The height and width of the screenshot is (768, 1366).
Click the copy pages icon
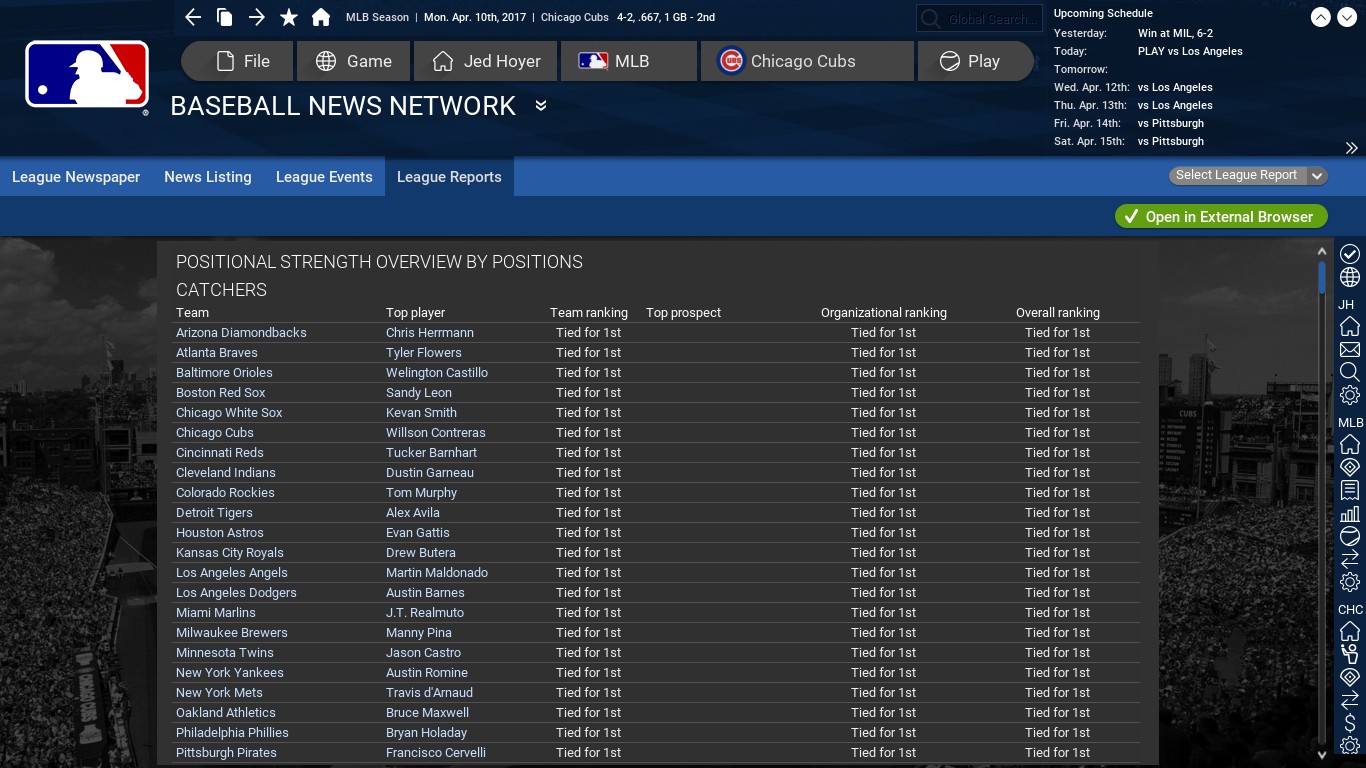(225, 17)
